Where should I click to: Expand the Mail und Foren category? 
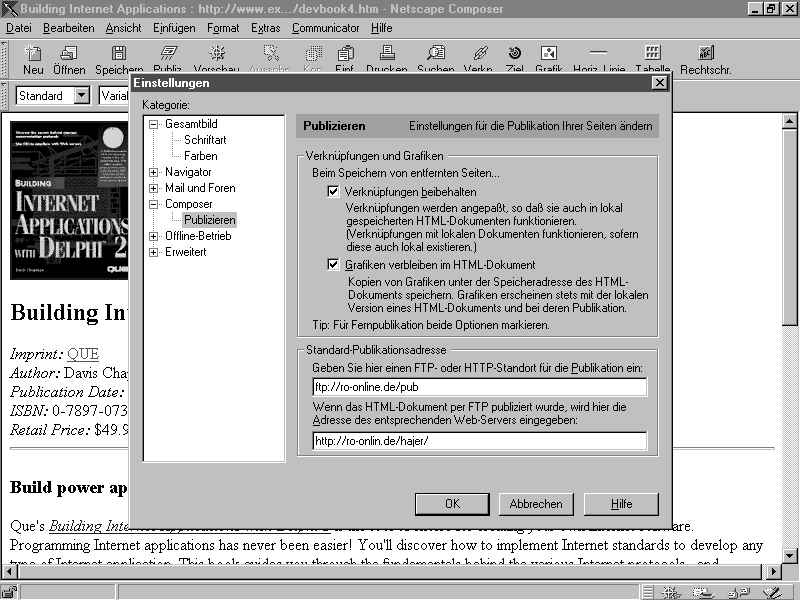click(x=154, y=188)
